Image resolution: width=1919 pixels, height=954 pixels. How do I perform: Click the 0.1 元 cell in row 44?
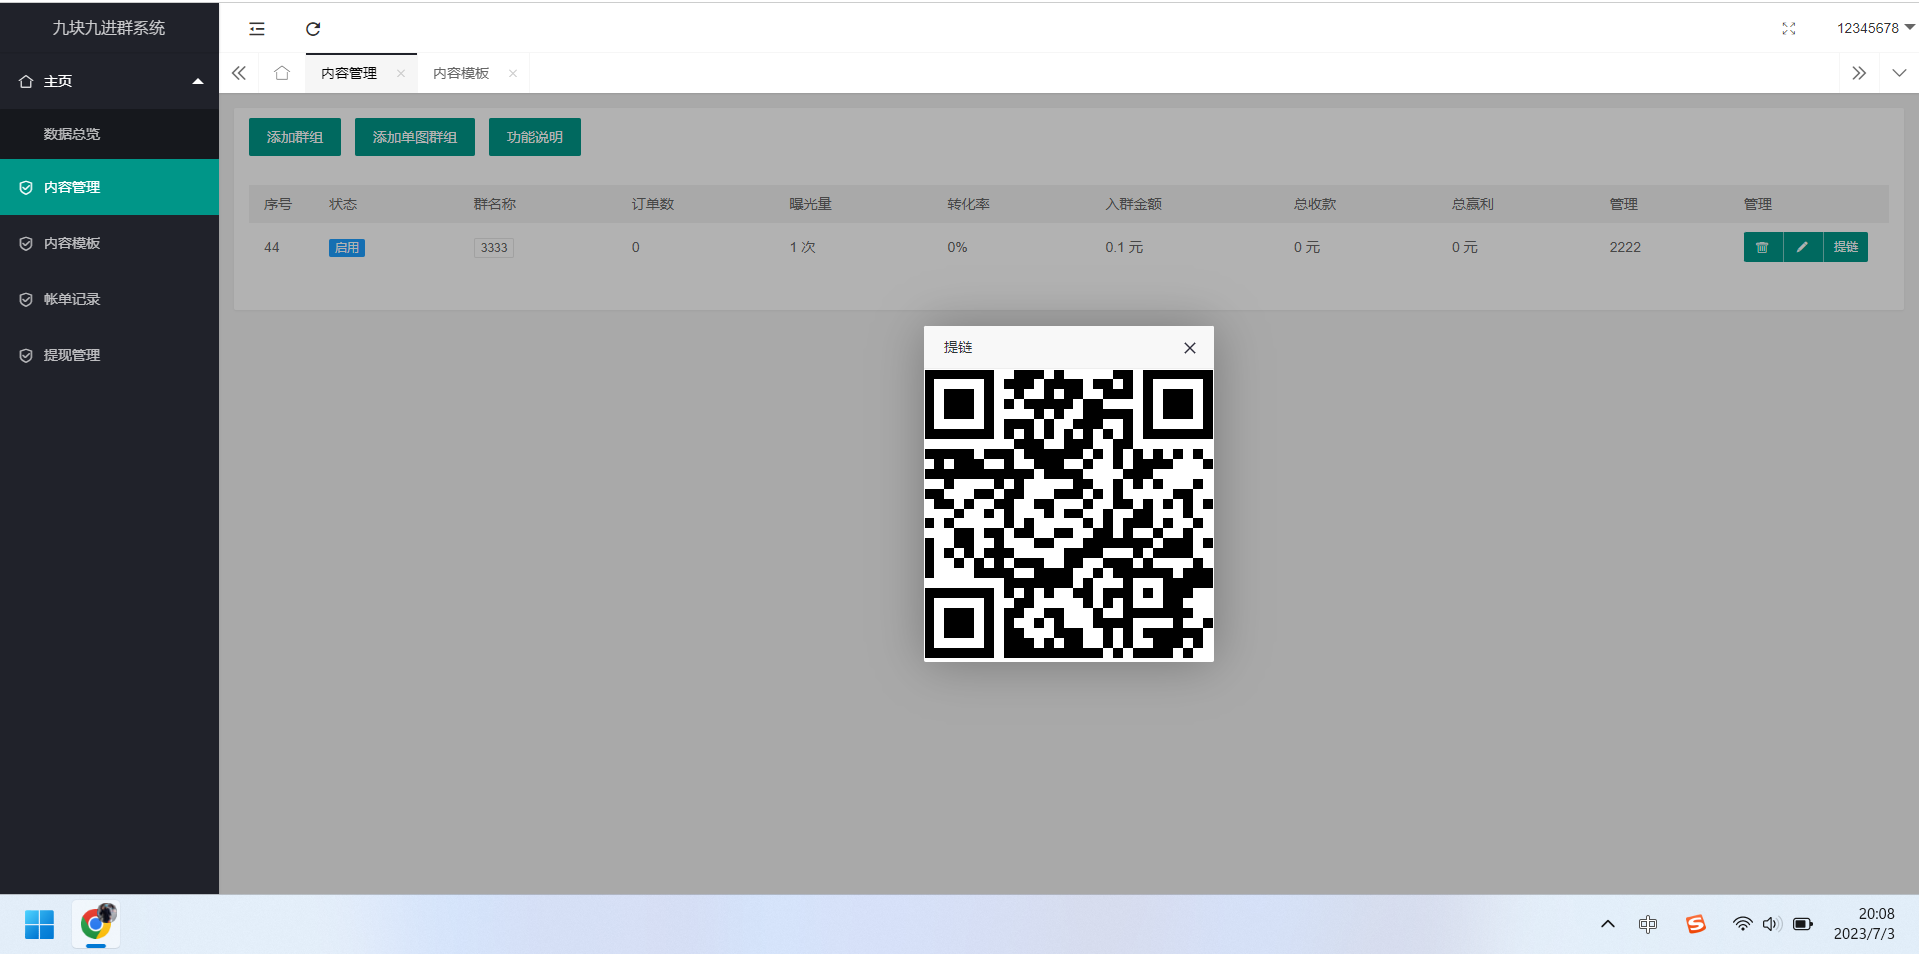1124,247
